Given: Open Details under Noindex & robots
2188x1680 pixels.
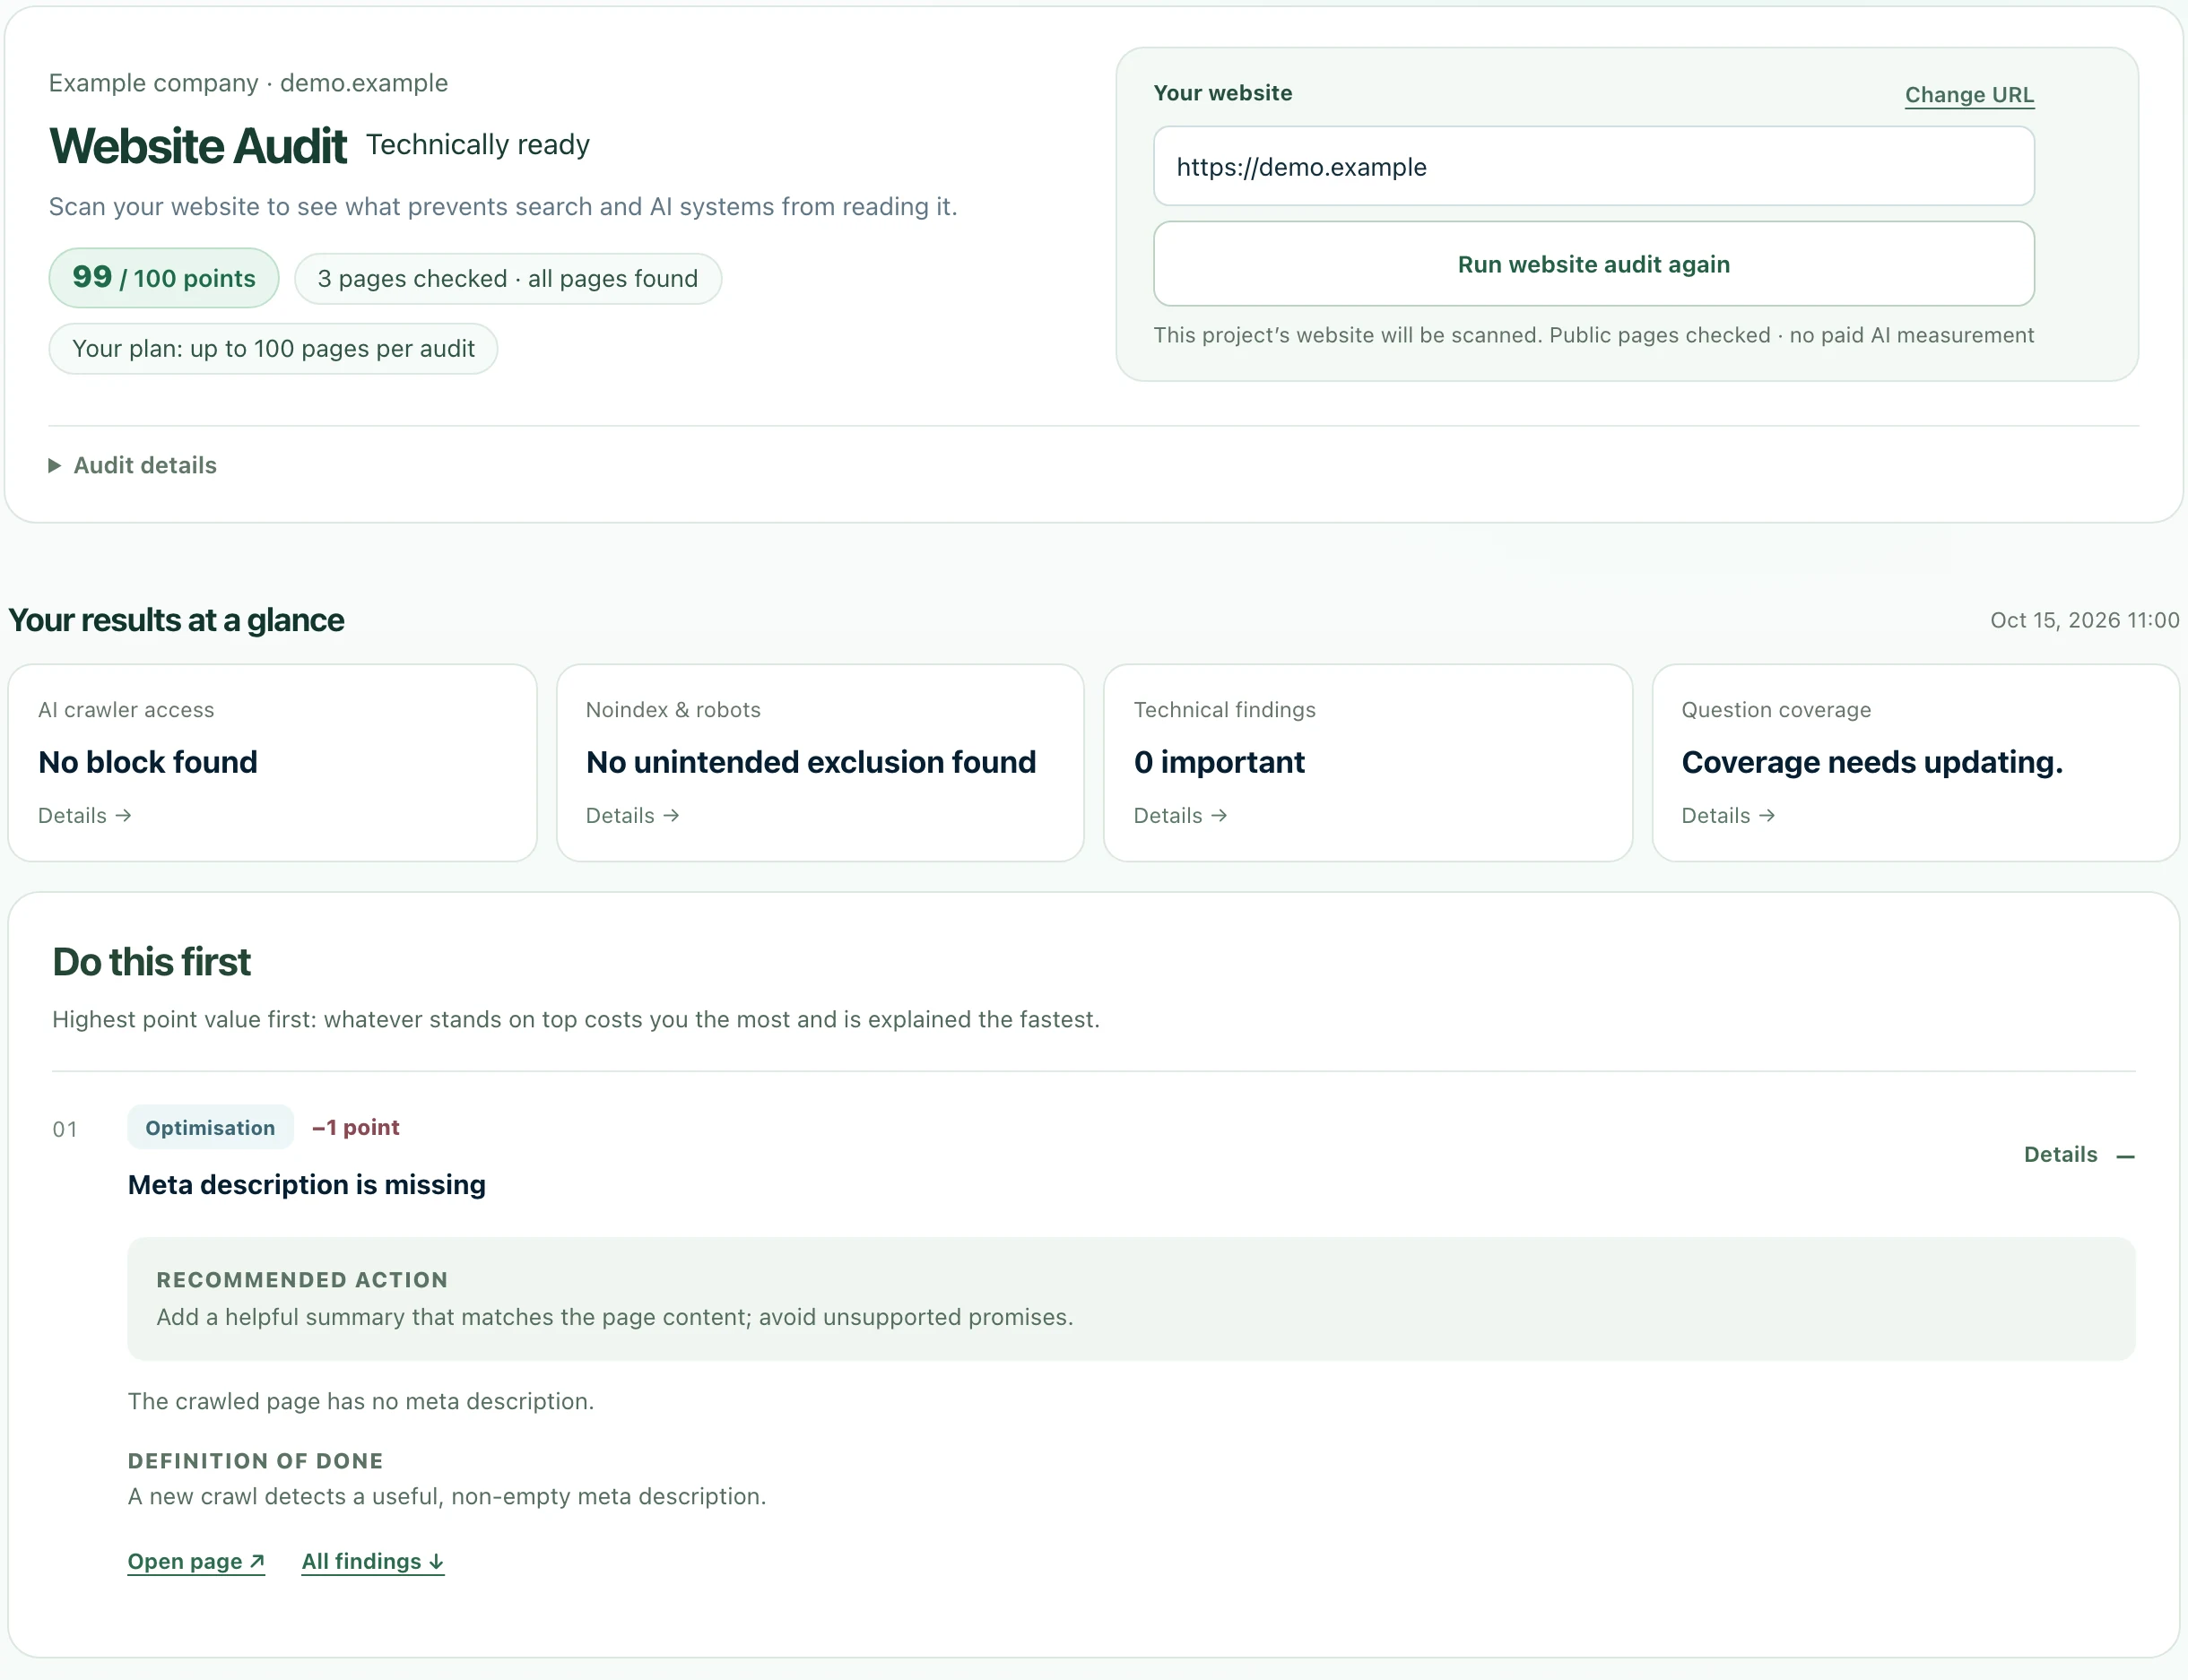Looking at the screenshot, I should pos(633,815).
